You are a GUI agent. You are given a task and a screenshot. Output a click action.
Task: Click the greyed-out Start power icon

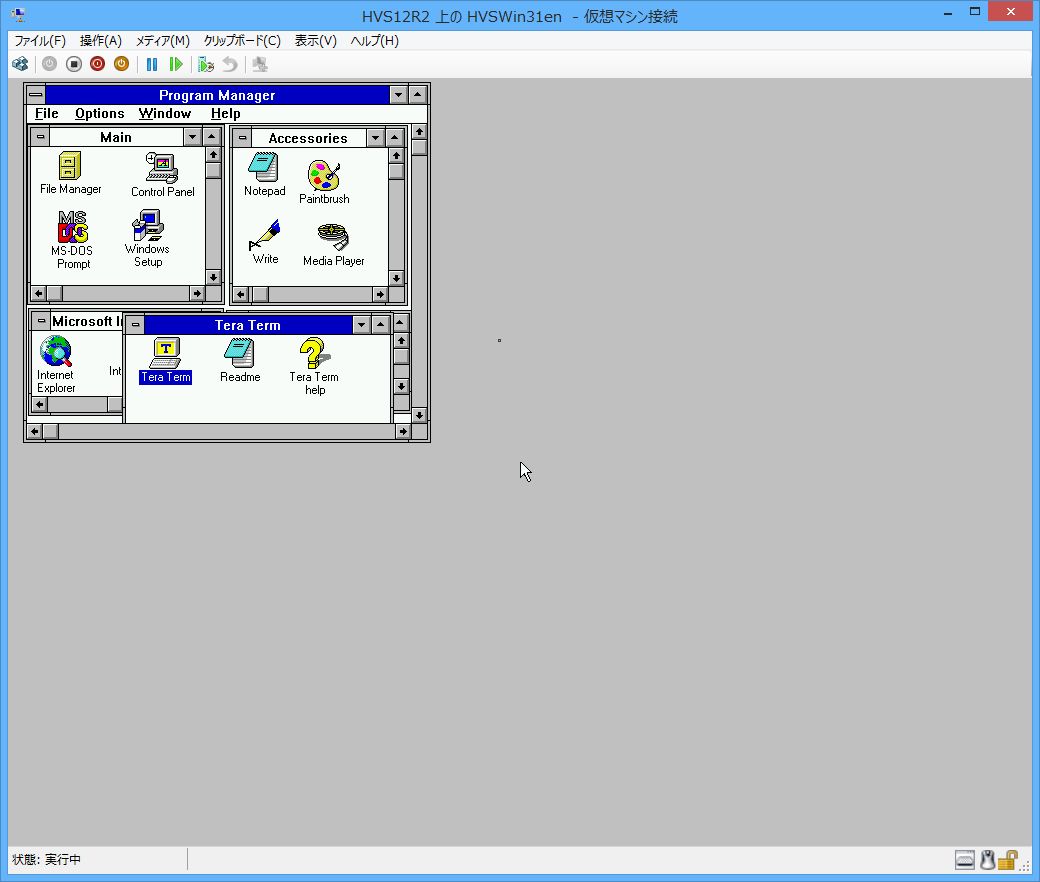click(x=49, y=64)
